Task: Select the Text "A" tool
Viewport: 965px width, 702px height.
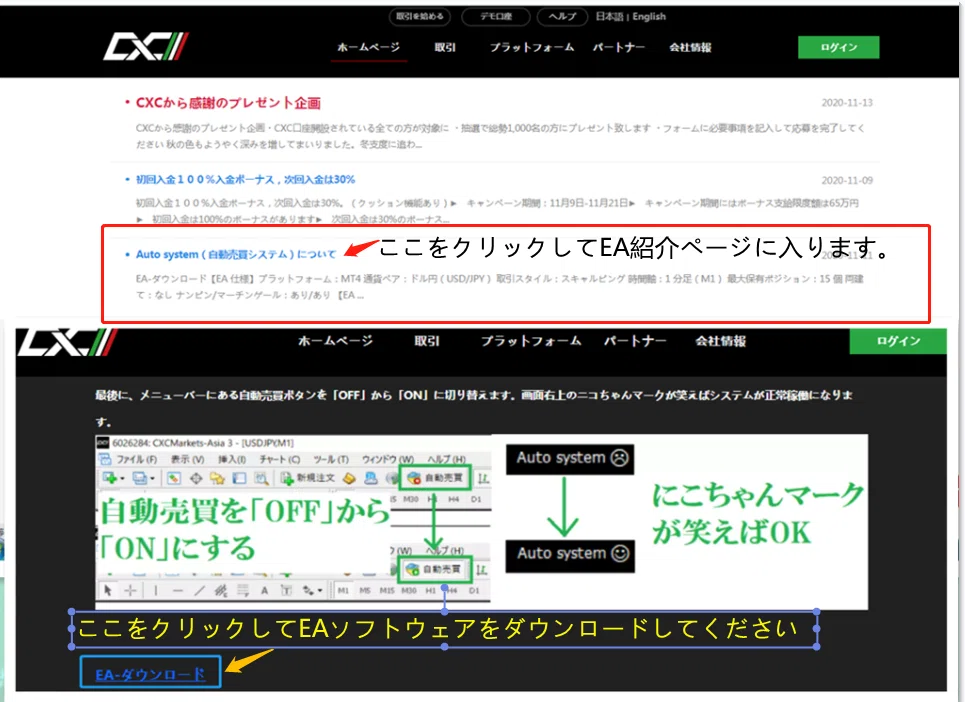Action: [264, 591]
